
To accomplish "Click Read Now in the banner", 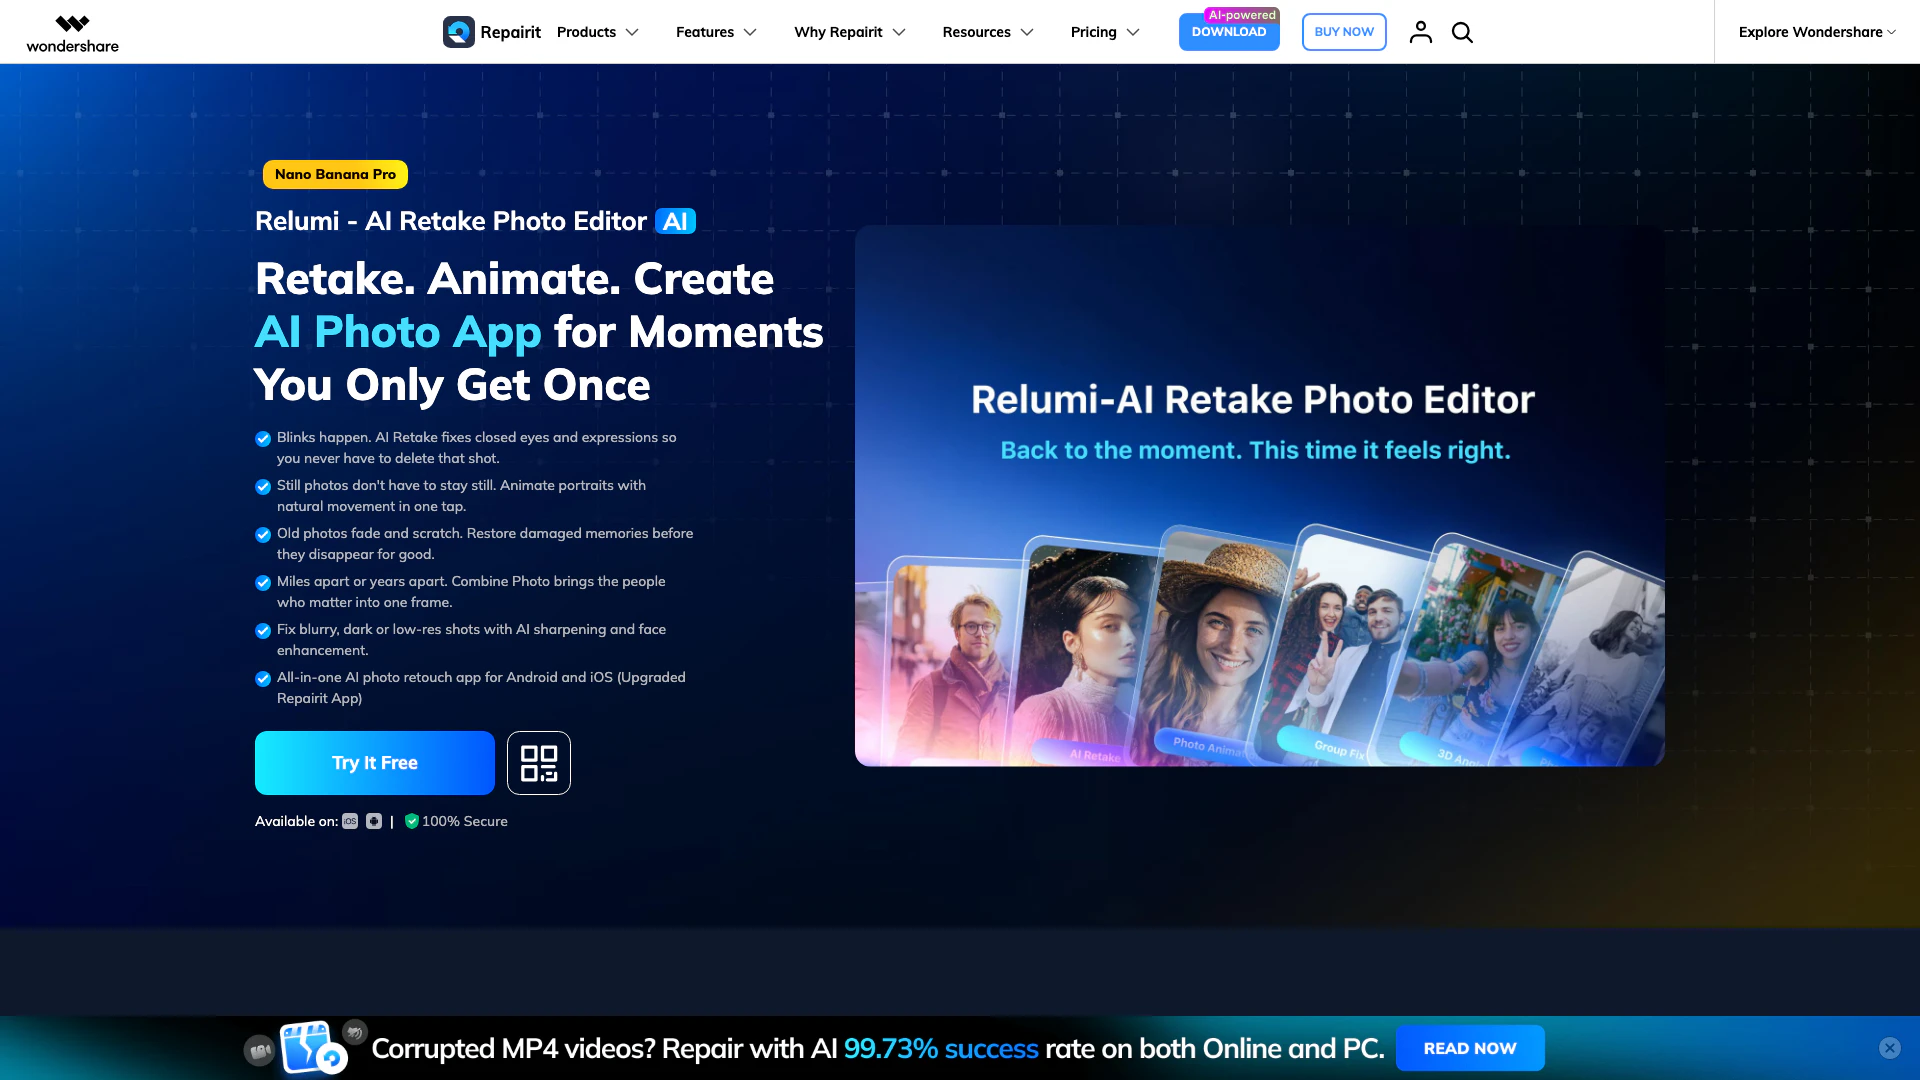I will click(x=1469, y=1048).
